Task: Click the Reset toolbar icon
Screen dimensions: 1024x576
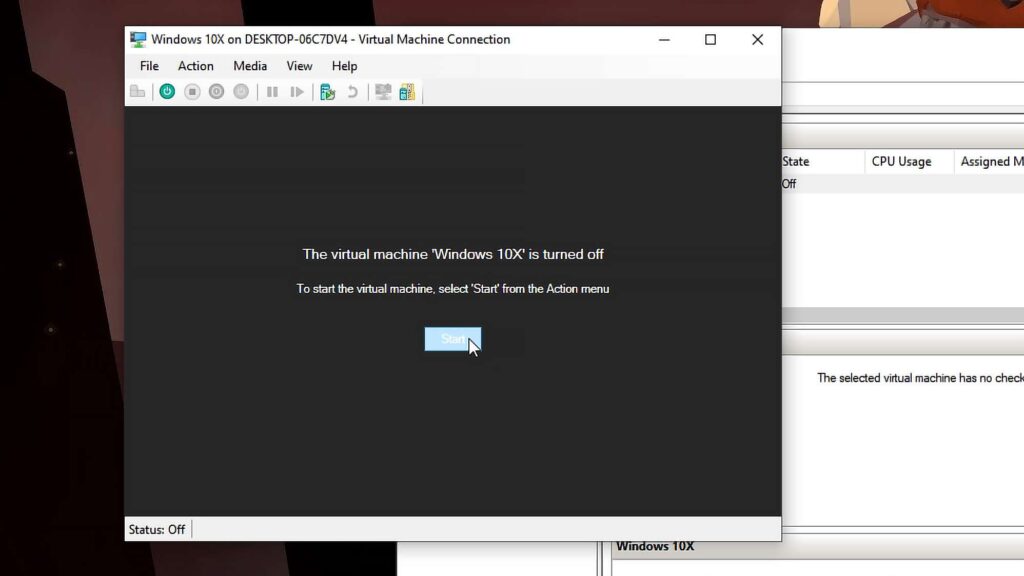Action: click(297, 92)
